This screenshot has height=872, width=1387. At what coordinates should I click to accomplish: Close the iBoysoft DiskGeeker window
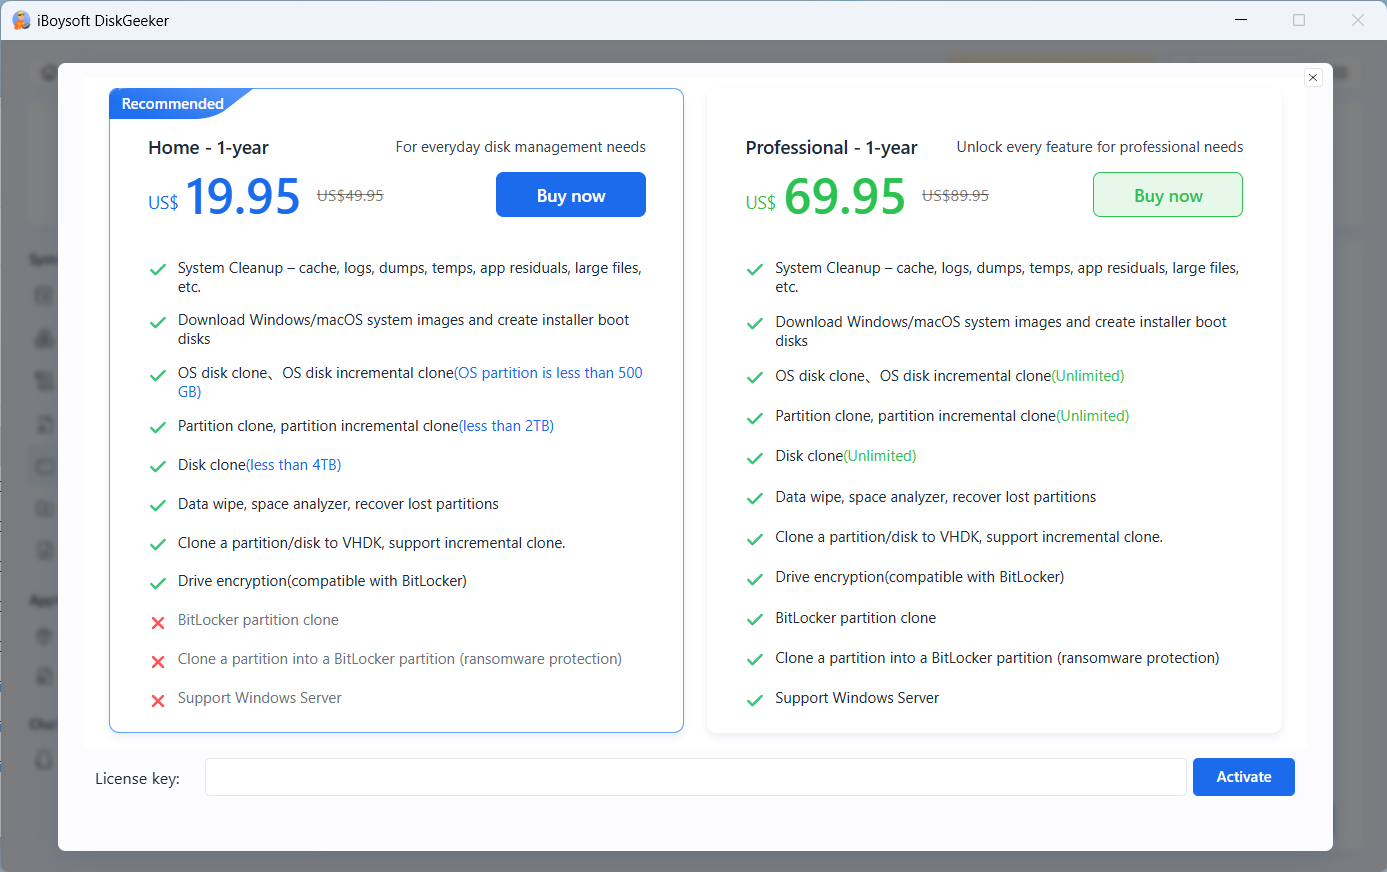tap(1358, 20)
